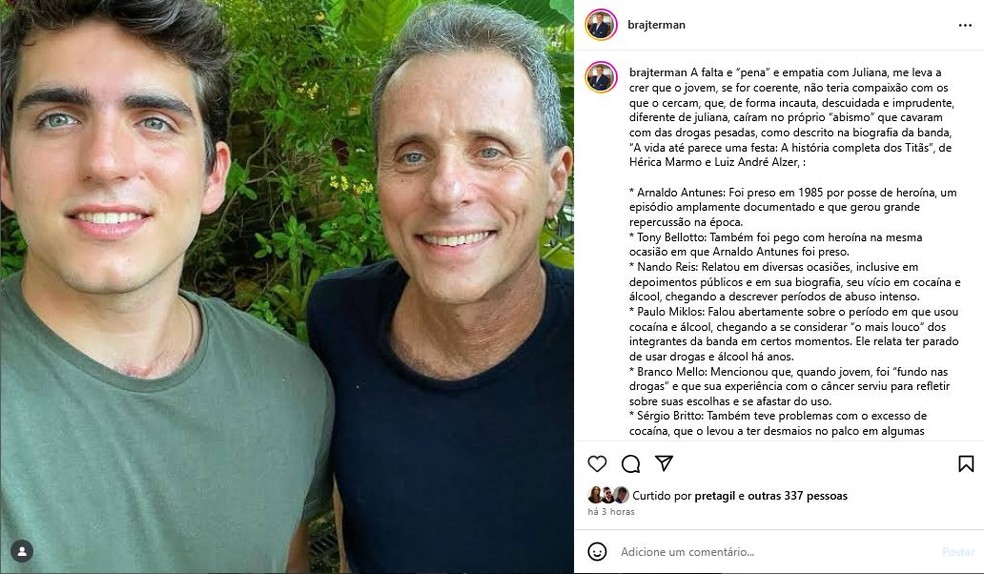
Task: Open the bold brajterman username in caption
Action: pos(658,73)
